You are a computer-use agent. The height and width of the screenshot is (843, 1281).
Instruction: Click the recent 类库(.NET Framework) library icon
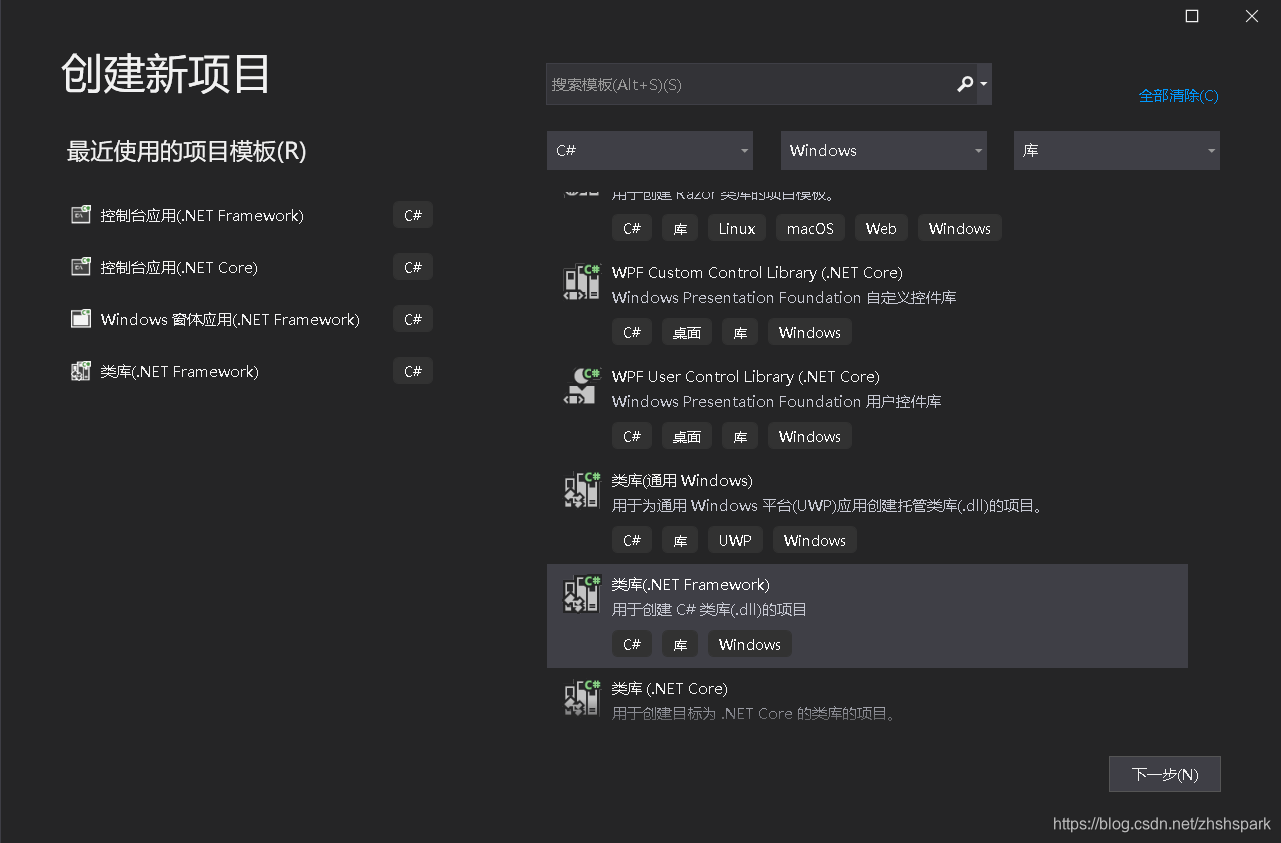pyautogui.click(x=81, y=371)
